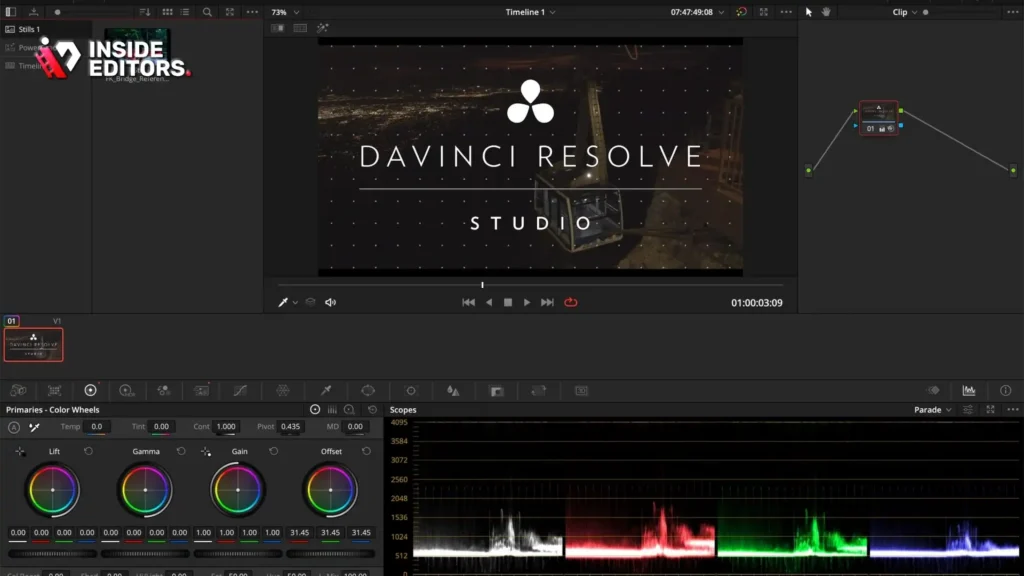Screen dimensions: 1024x576
Task: Open the viewer options three-dot menu
Action: [x=786, y=12]
